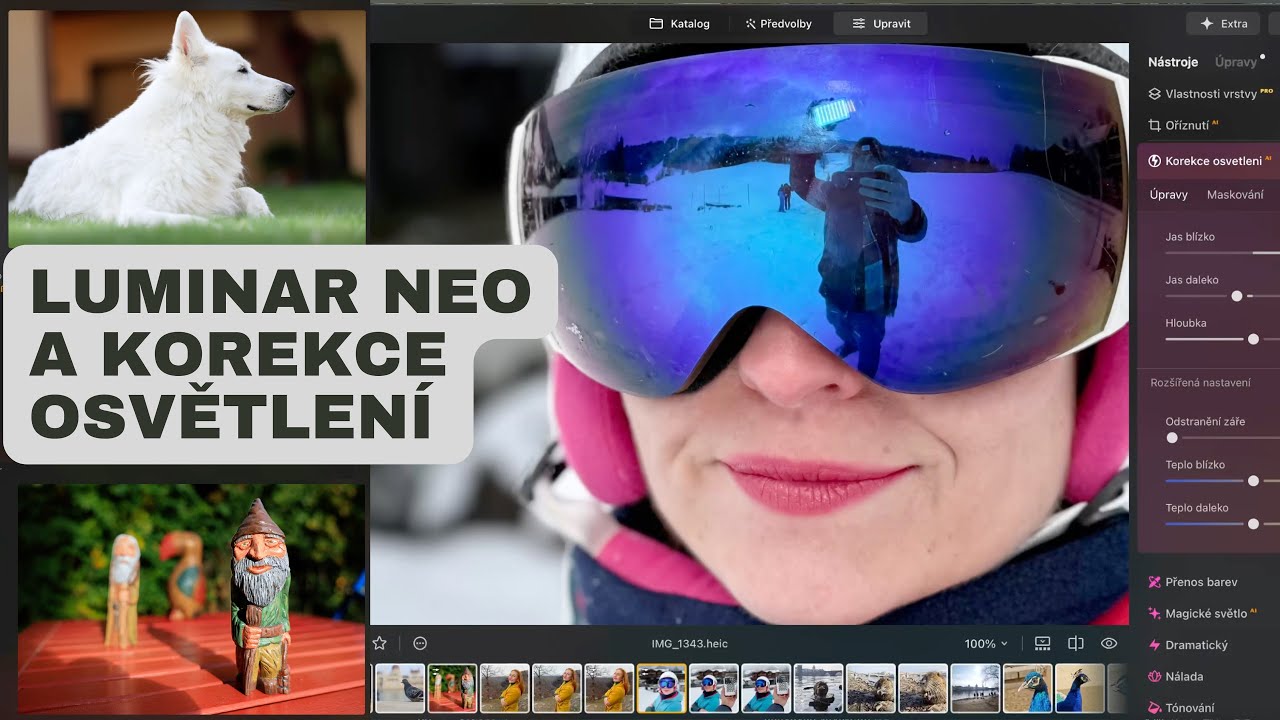Screen dimensions: 1280x720
Task: Toggle the filmstrip visibility icon
Action: 1043,643
